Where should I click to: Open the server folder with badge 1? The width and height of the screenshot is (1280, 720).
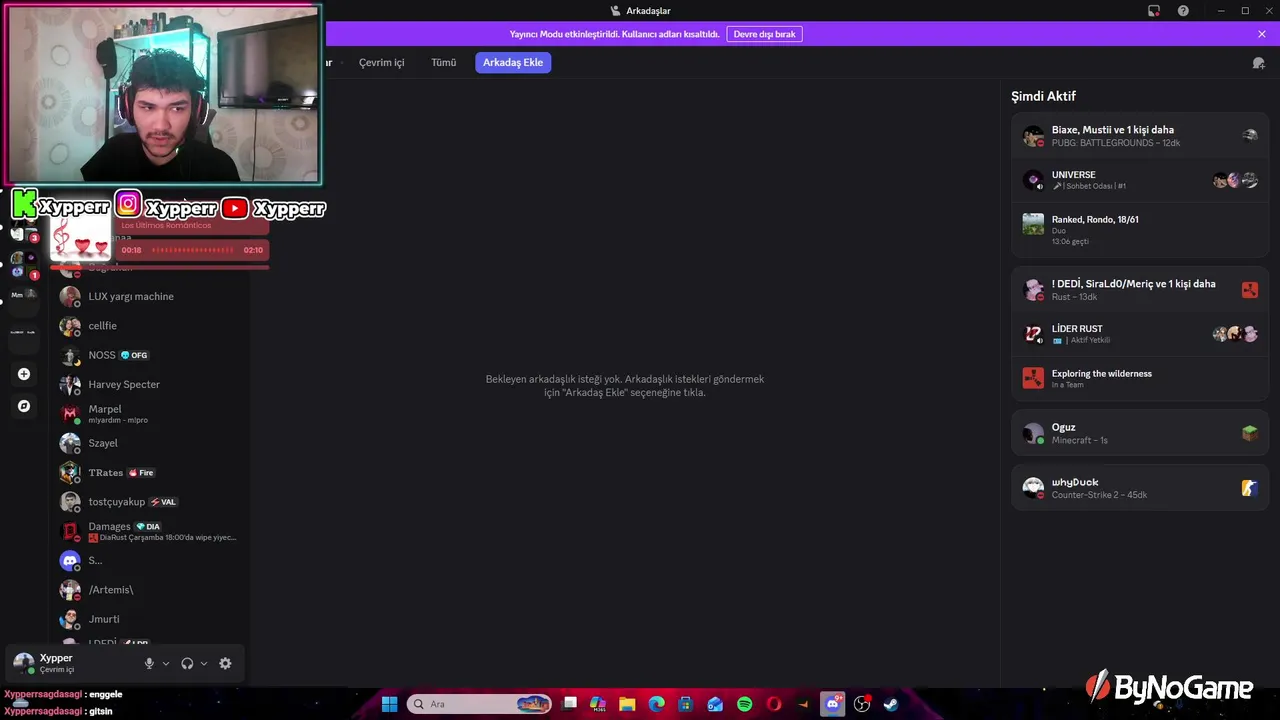pos(24,265)
